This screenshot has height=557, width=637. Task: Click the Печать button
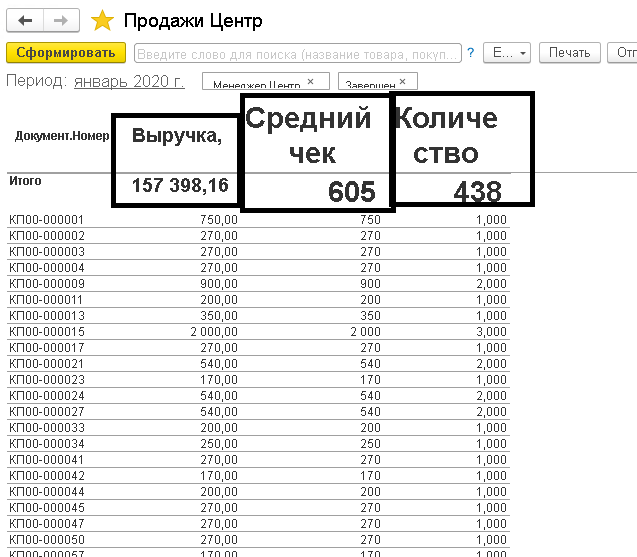click(569, 53)
